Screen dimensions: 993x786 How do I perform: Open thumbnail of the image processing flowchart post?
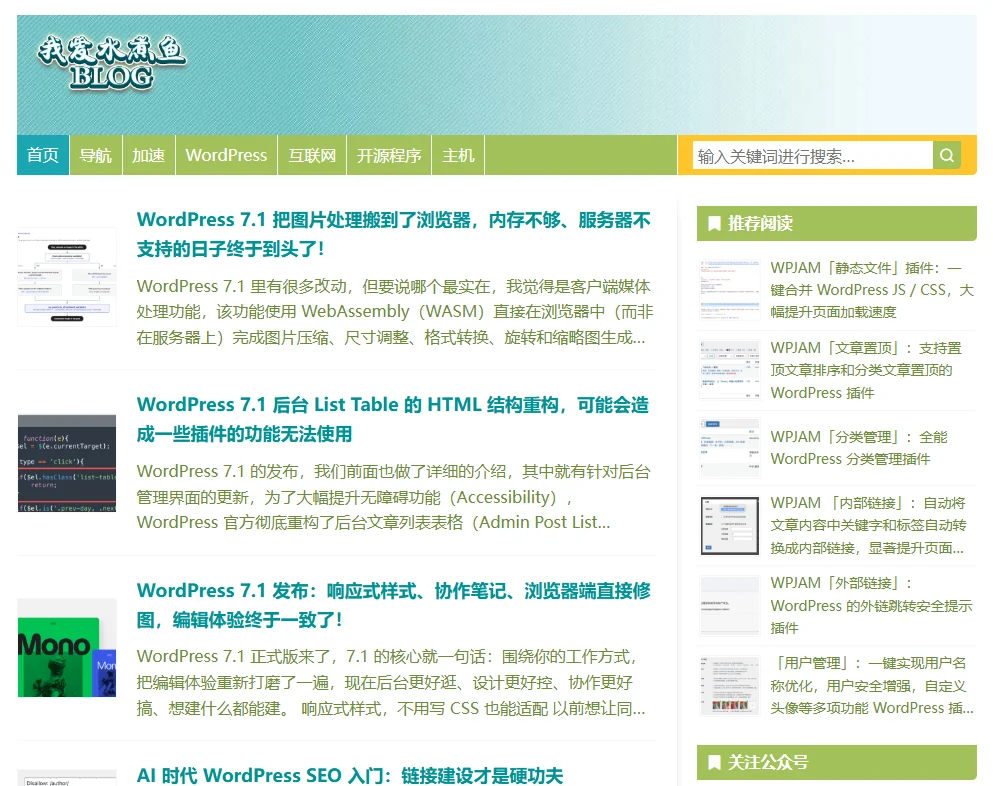(x=67, y=277)
